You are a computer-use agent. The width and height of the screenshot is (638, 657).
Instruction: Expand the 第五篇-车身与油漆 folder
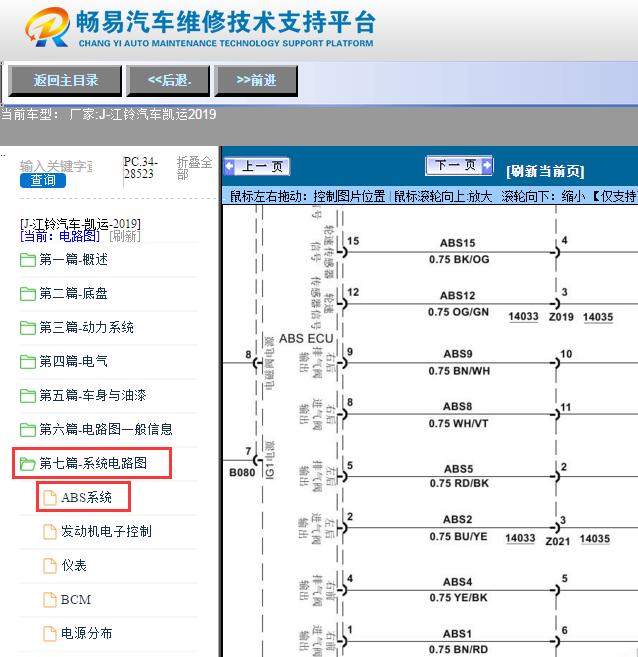(93, 396)
